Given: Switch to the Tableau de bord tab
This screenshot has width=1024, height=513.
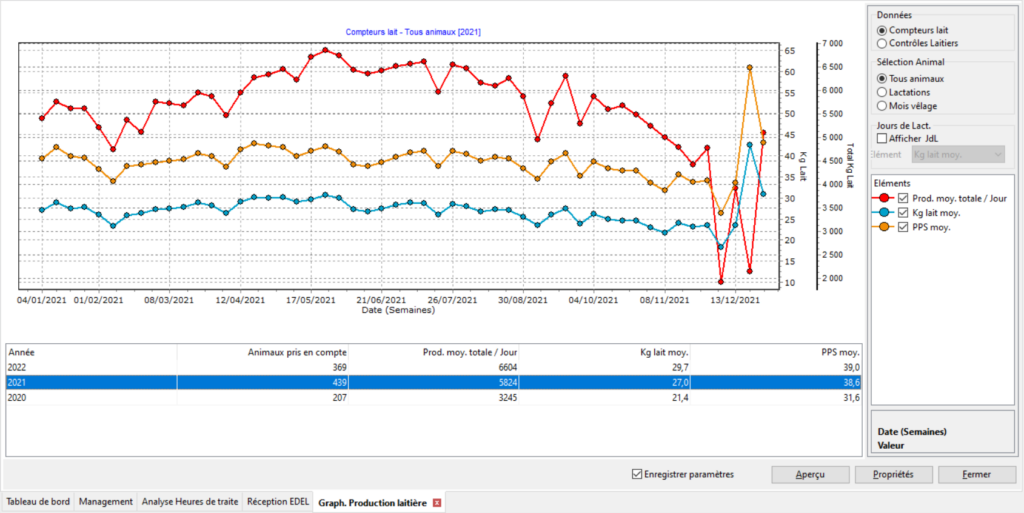Looking at the screenshot, I should coord(38,502).
